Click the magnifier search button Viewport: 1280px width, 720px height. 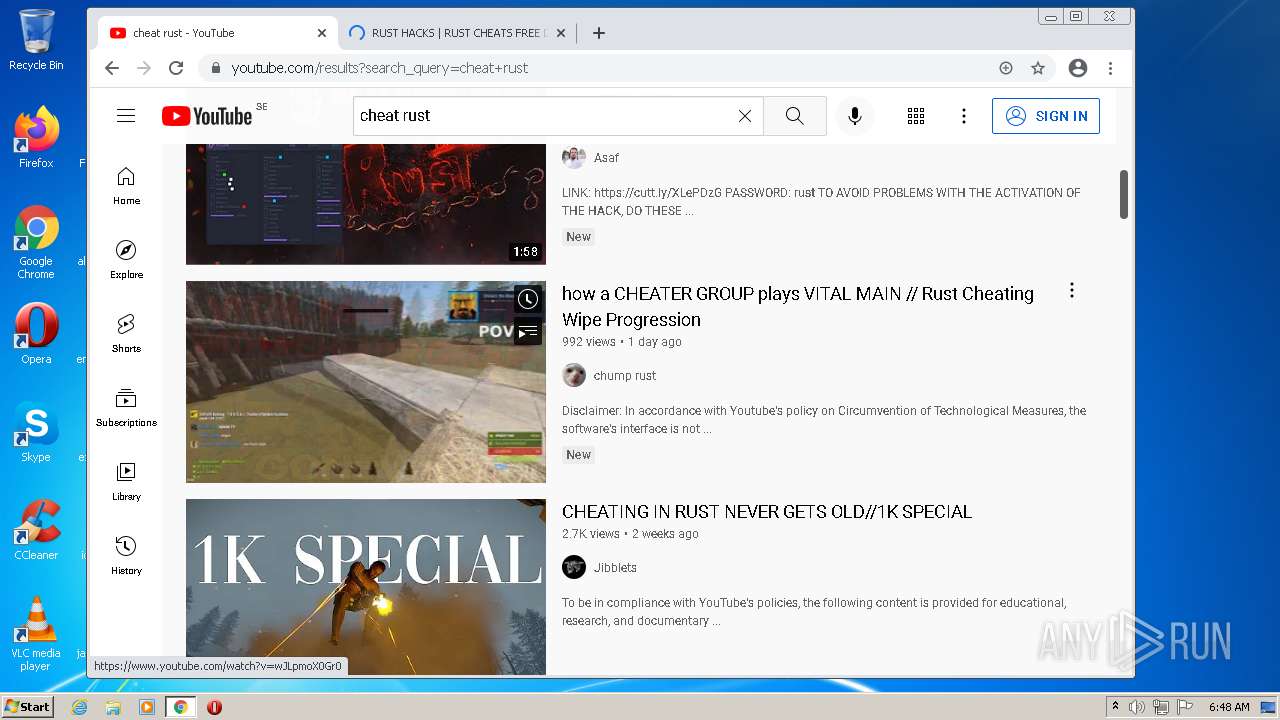click(x=795, y=116)
